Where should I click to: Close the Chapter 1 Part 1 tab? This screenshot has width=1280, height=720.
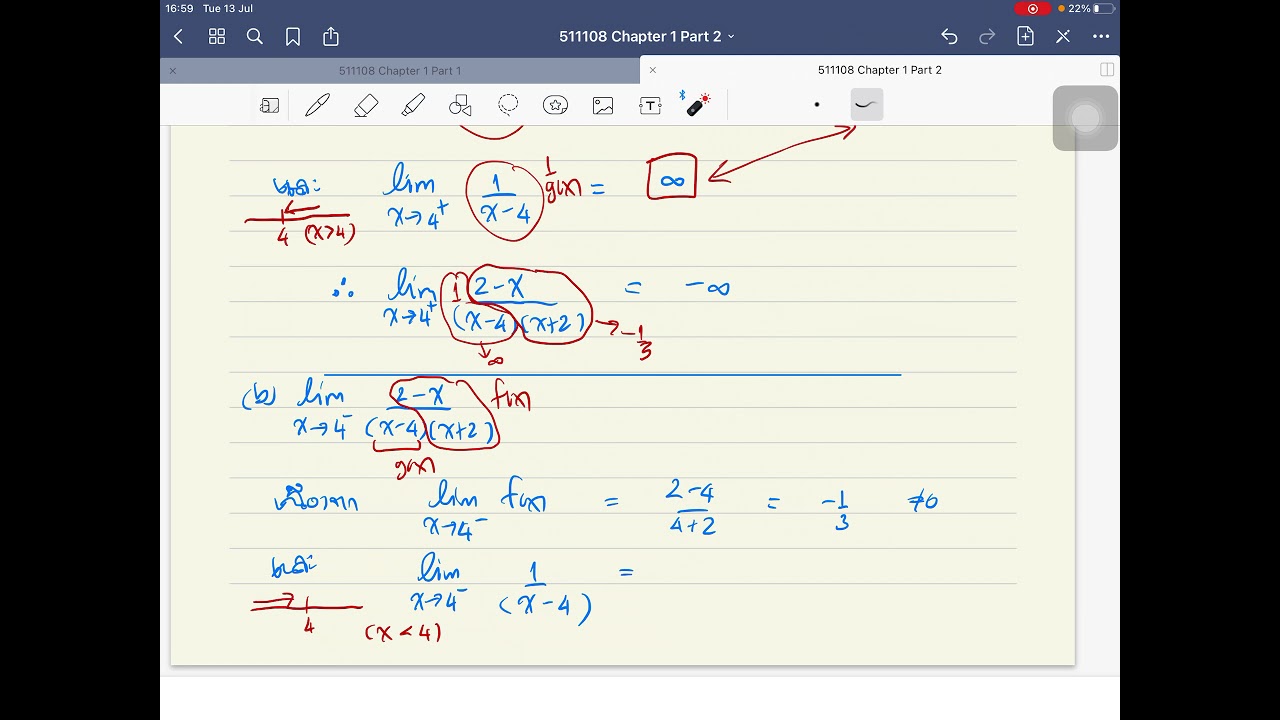pyautogui.click(x=173, y=71)
